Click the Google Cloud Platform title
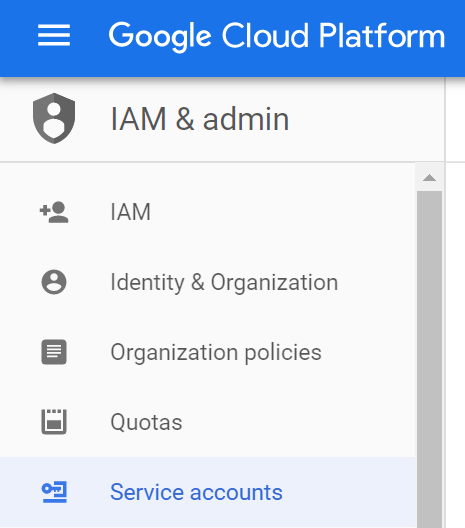This screenshot has width=465, height=528. click(277, 36)
